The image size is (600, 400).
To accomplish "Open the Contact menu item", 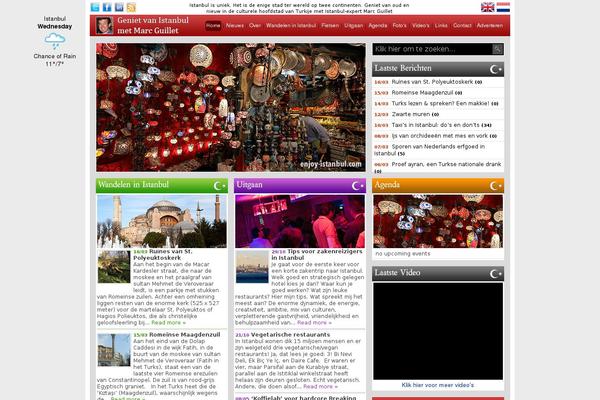I will point(462,26).
